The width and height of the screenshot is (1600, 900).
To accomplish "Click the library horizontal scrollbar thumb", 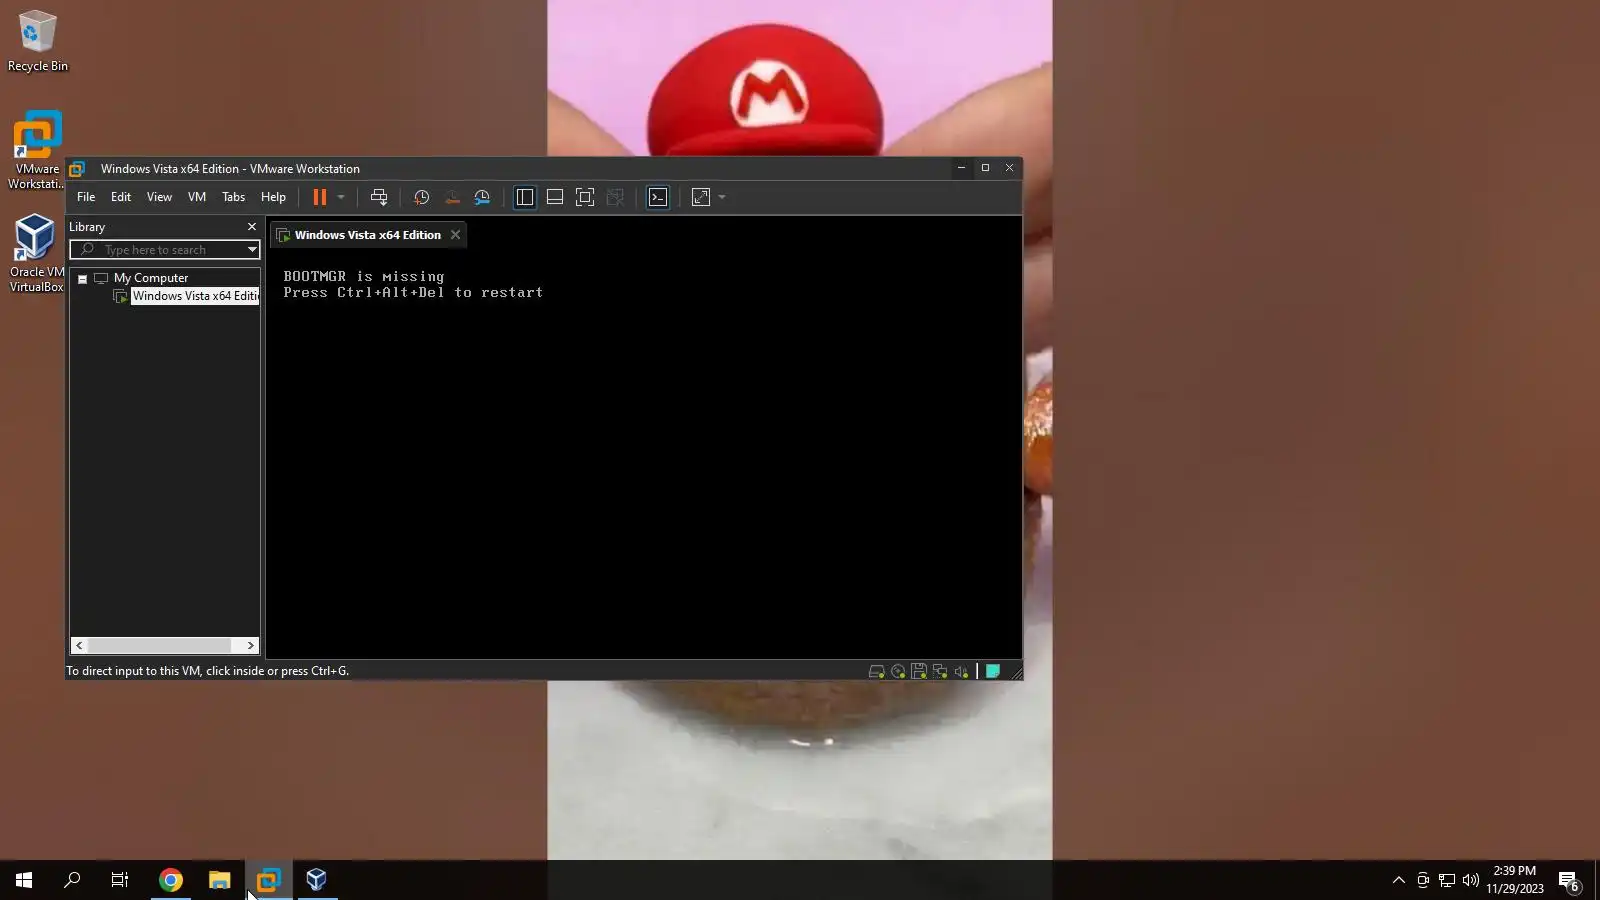I will 160,646.
